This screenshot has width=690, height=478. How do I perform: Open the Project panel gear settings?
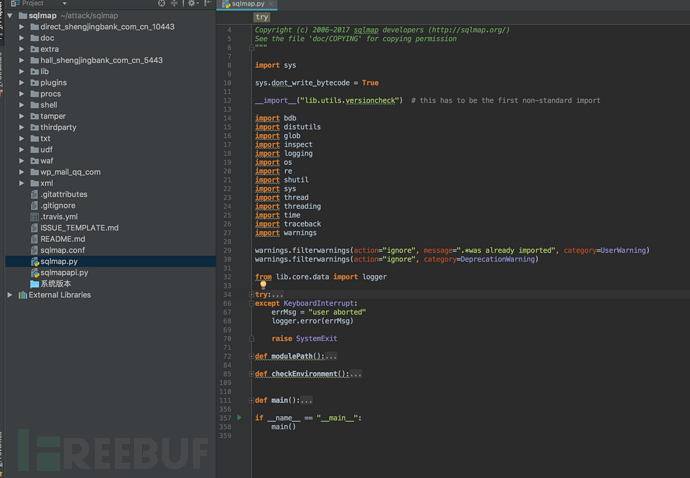tap(192, 3)
